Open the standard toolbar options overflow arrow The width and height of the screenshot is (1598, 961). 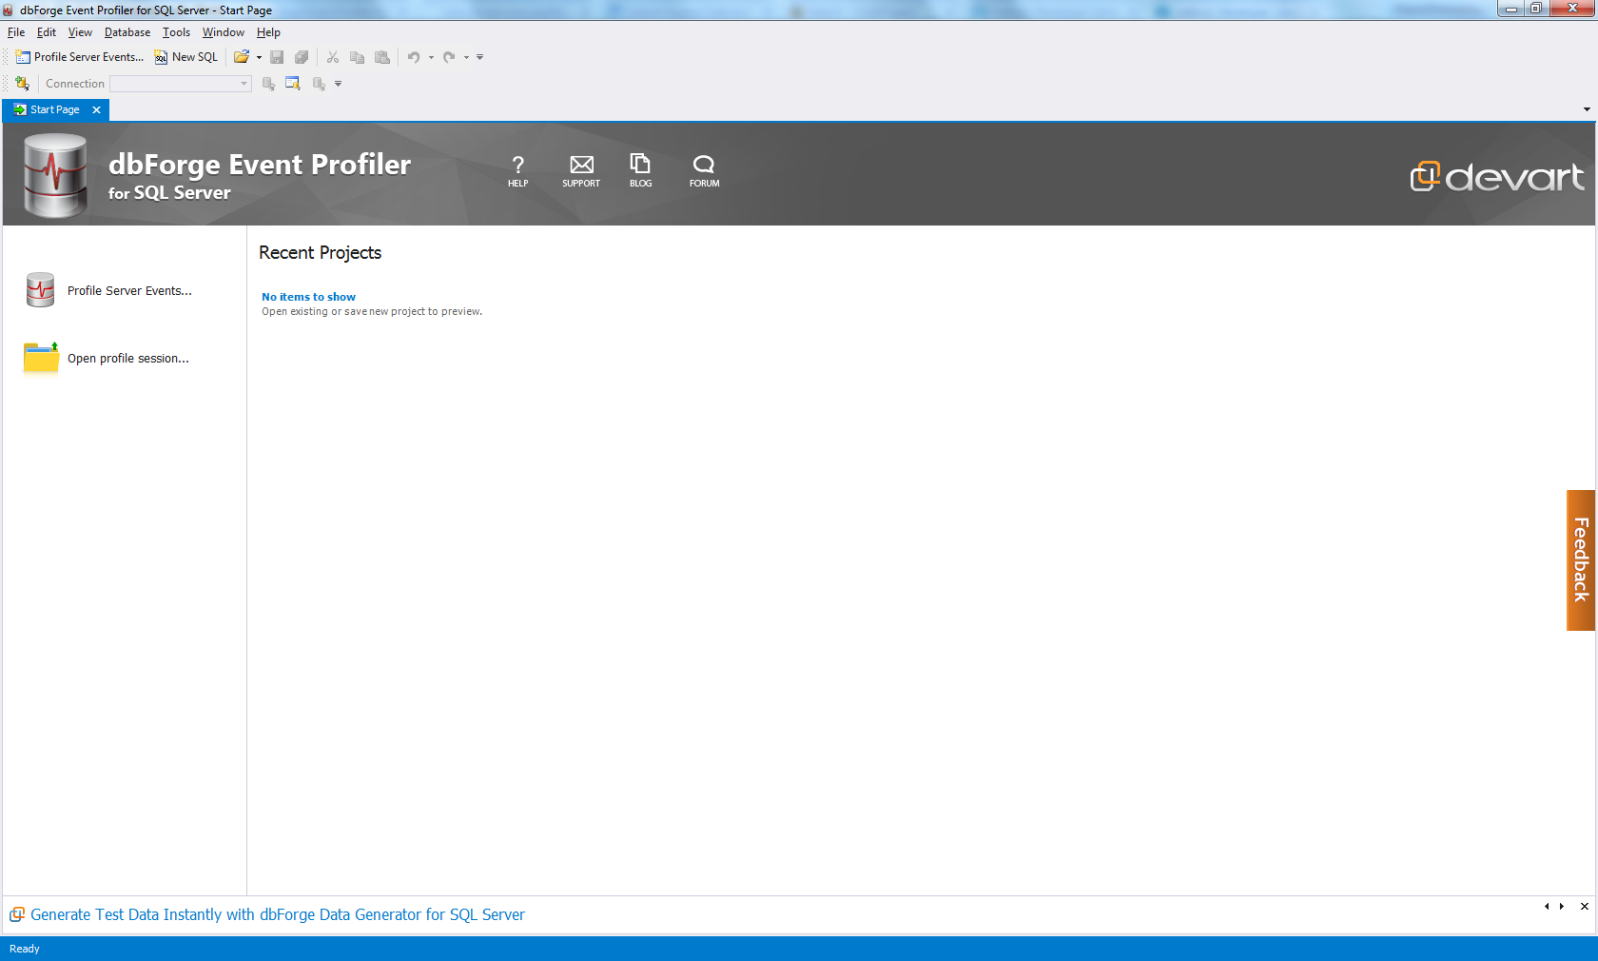click(x=480, y=57)
